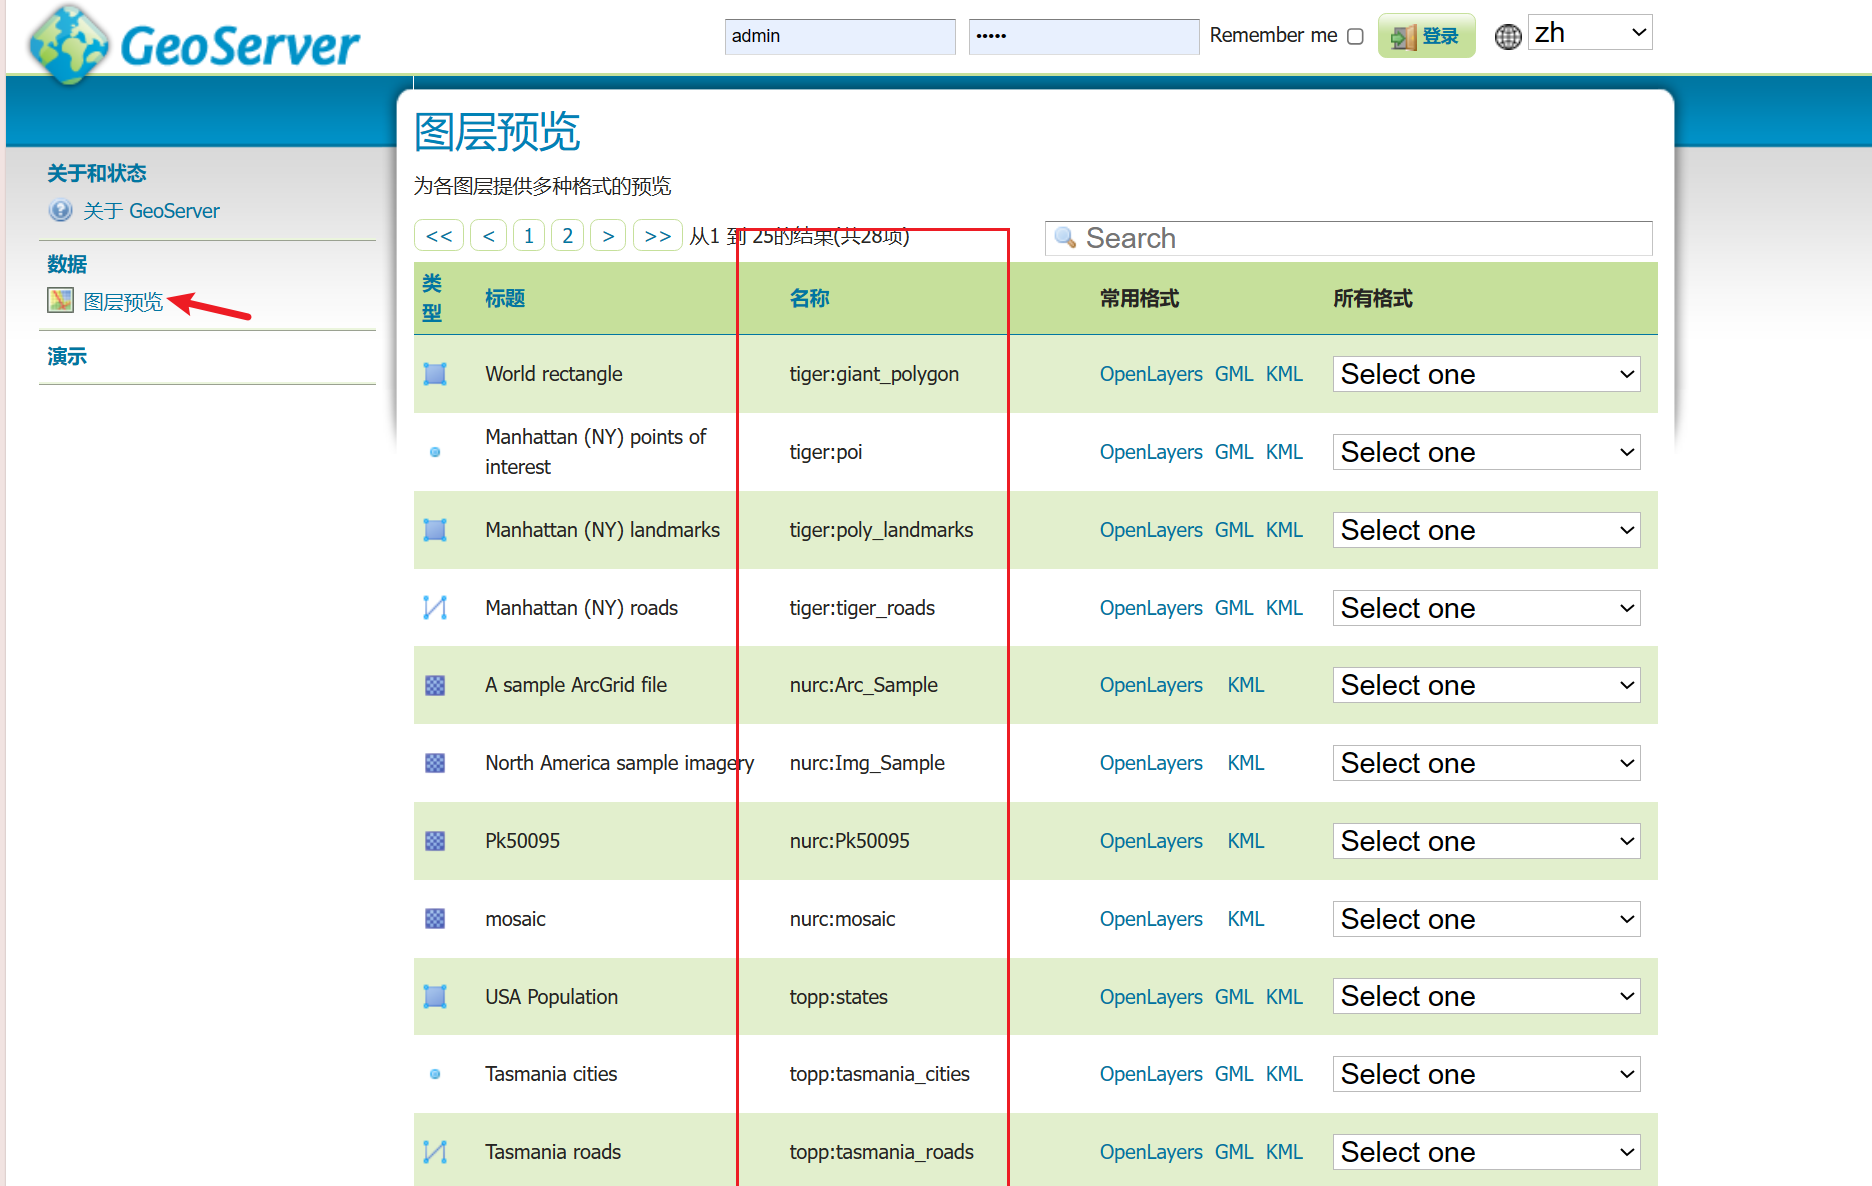1872x1186 pixels.
Task: Go to page 2 of results
Action: (567, 236)
